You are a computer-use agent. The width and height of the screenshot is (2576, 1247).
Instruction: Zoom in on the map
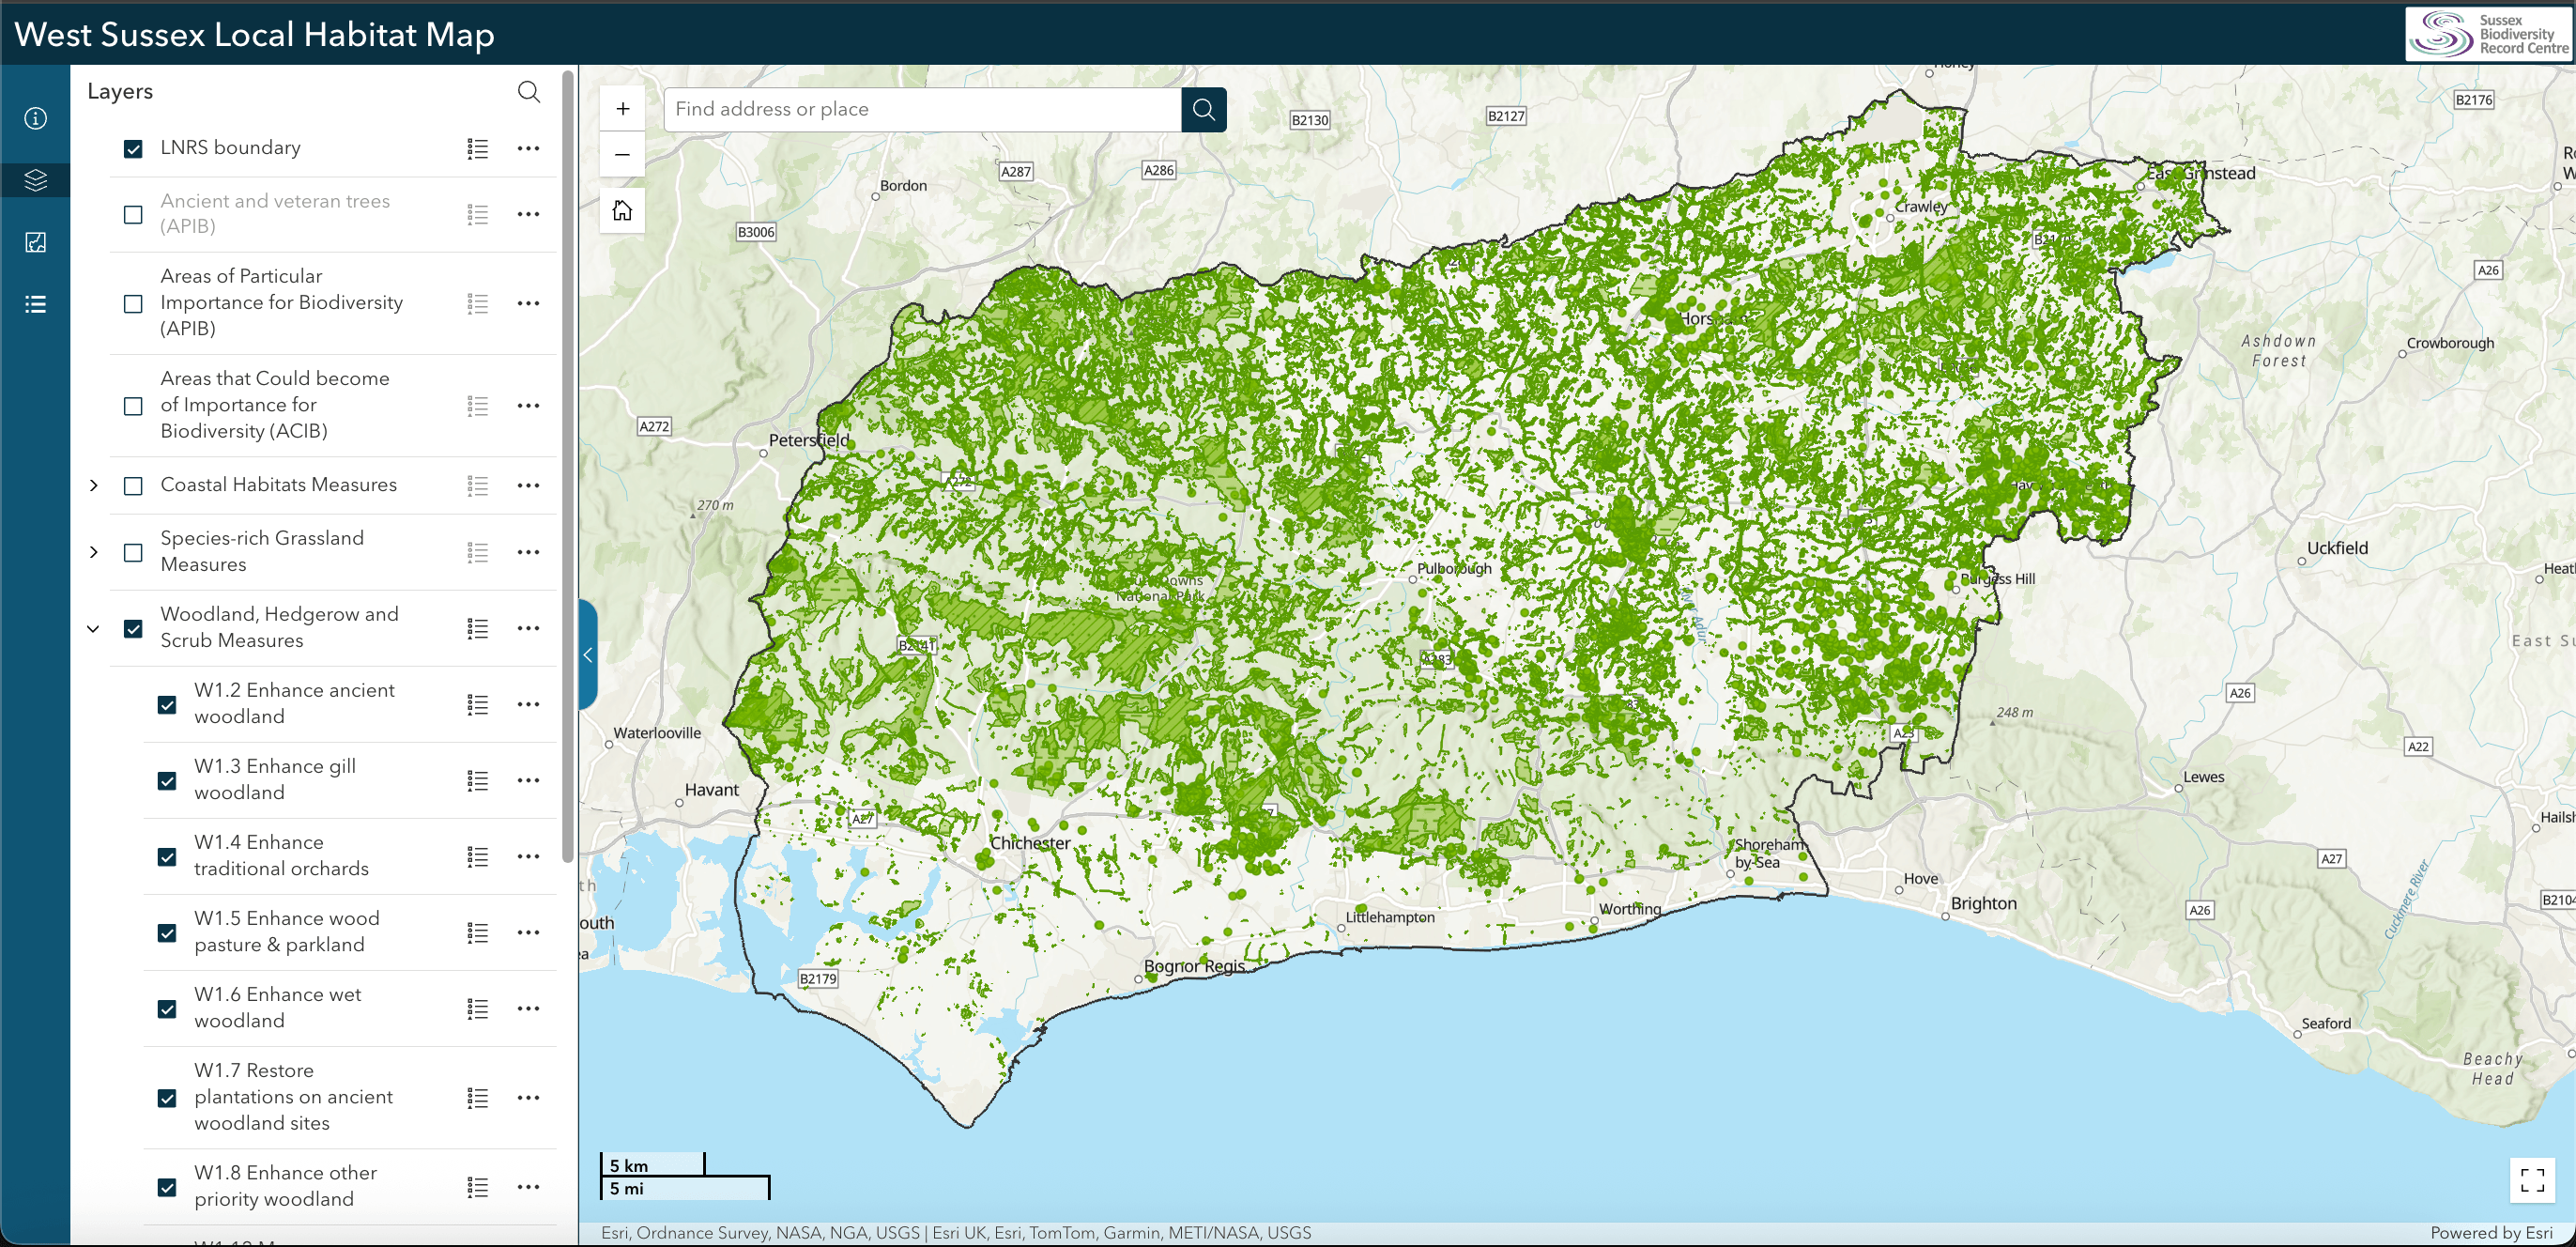622,109
